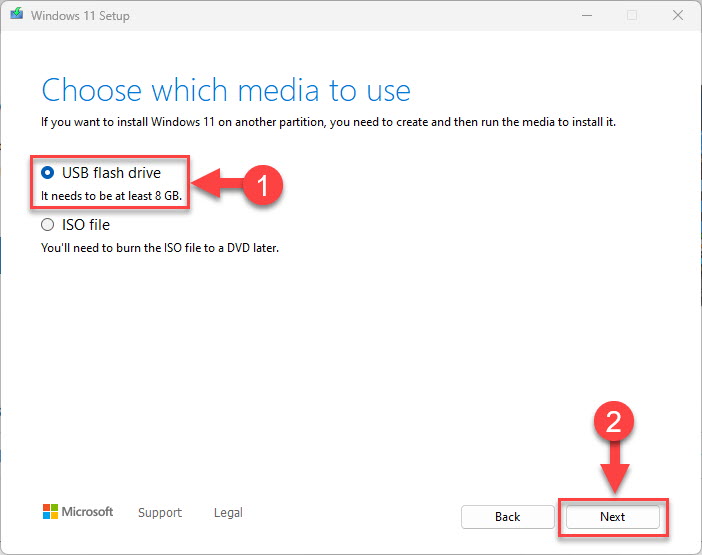The width and height of the screenshot is (702, 555).
Task: Go back with the Back button
Action: coord(508,517)
